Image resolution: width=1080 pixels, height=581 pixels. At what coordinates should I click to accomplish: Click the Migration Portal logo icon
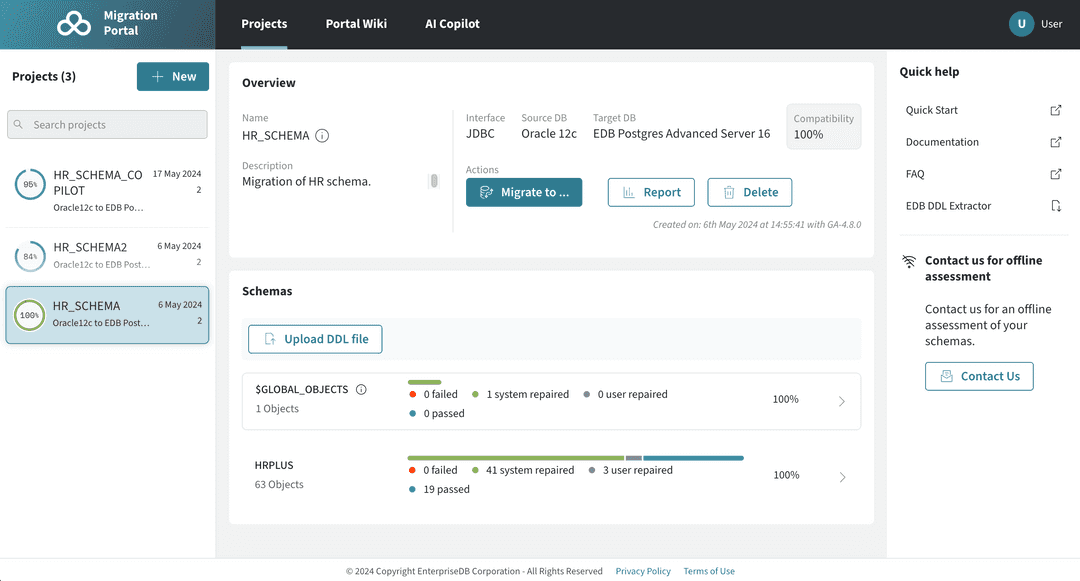pyautogui.click(x=74, y=22)
